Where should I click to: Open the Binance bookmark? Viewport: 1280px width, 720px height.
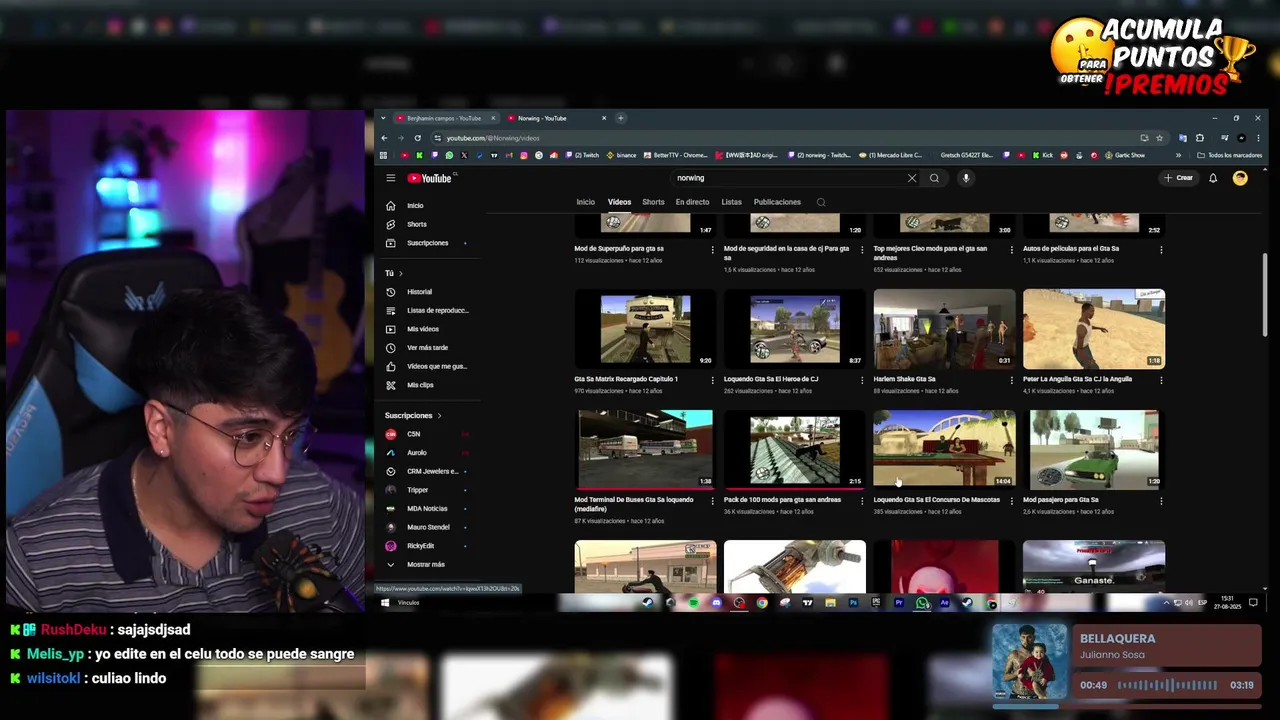coord(621,155)
